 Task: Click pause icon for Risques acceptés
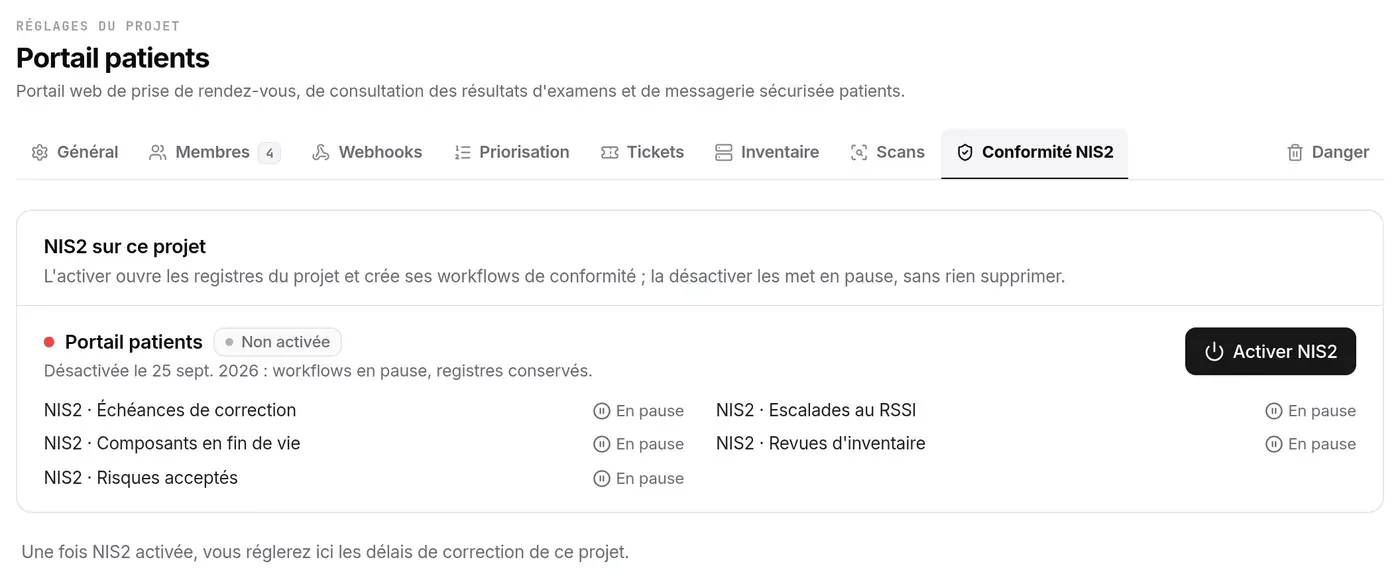[602, 478]
